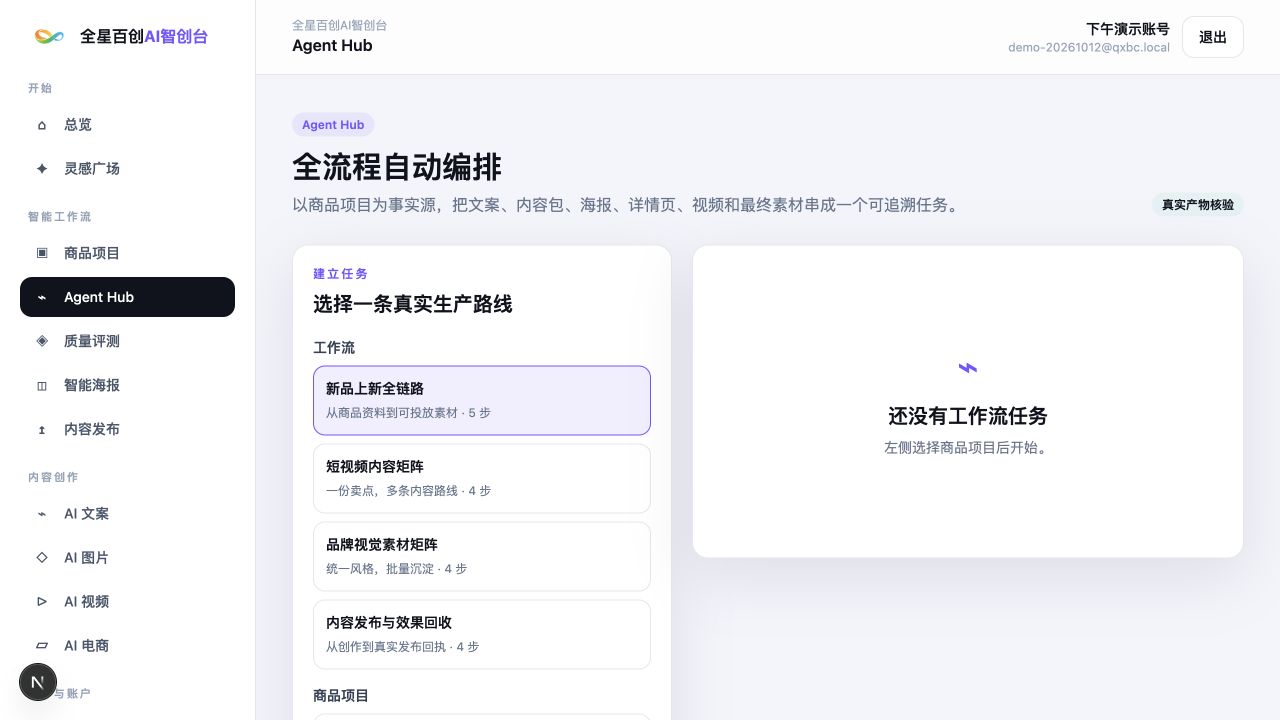
Task: Click the sparkle icon beside 灵感广场
Action: [x=42, y=169]
